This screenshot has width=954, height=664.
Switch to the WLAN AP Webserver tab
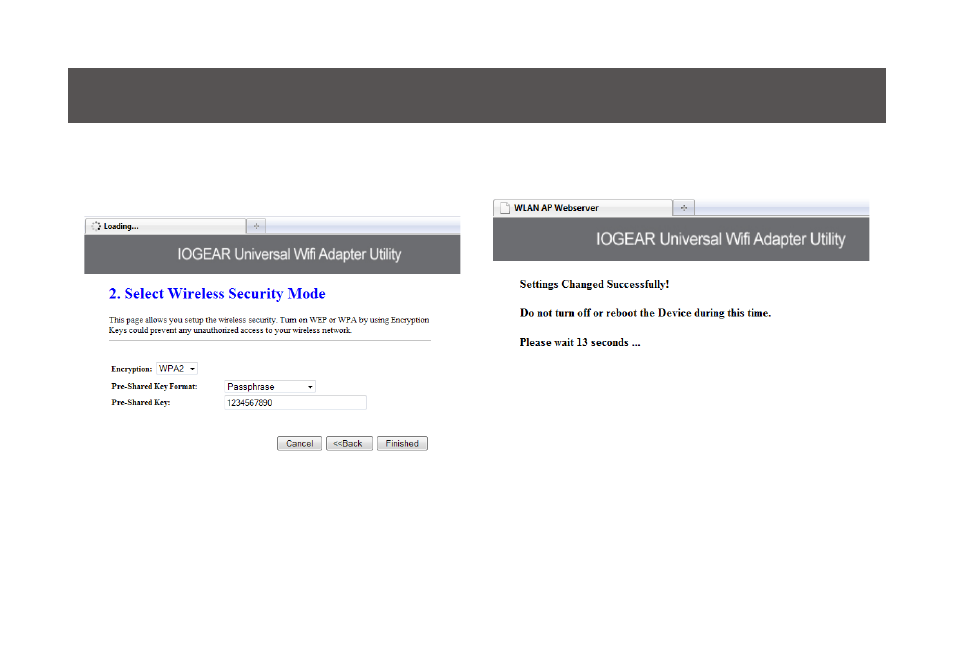(x=583, y=208)
